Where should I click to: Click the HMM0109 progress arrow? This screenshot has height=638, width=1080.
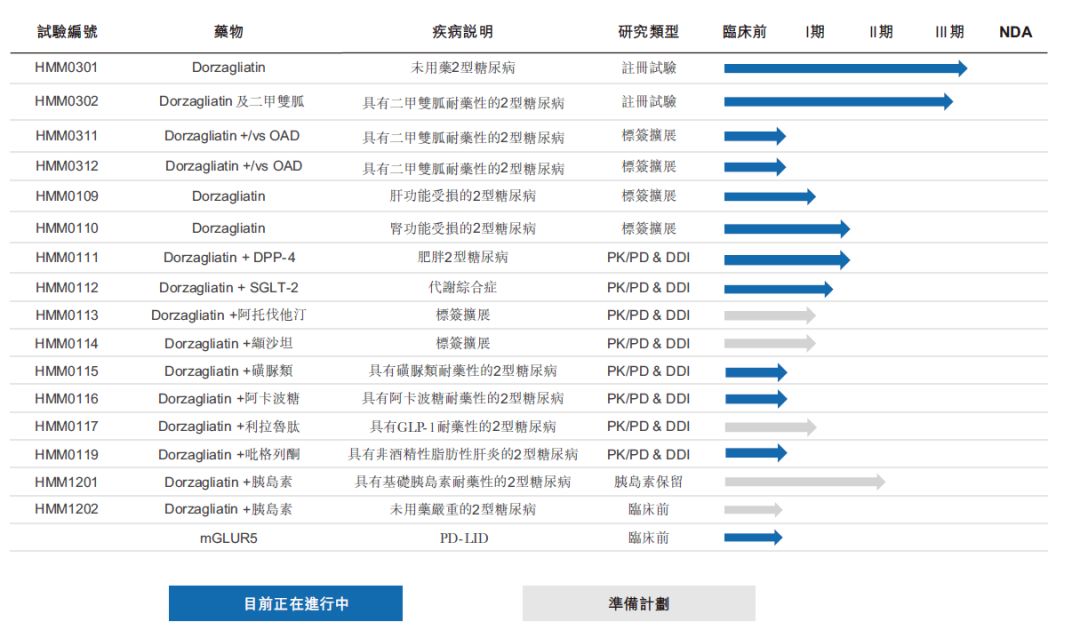[770, 197]
